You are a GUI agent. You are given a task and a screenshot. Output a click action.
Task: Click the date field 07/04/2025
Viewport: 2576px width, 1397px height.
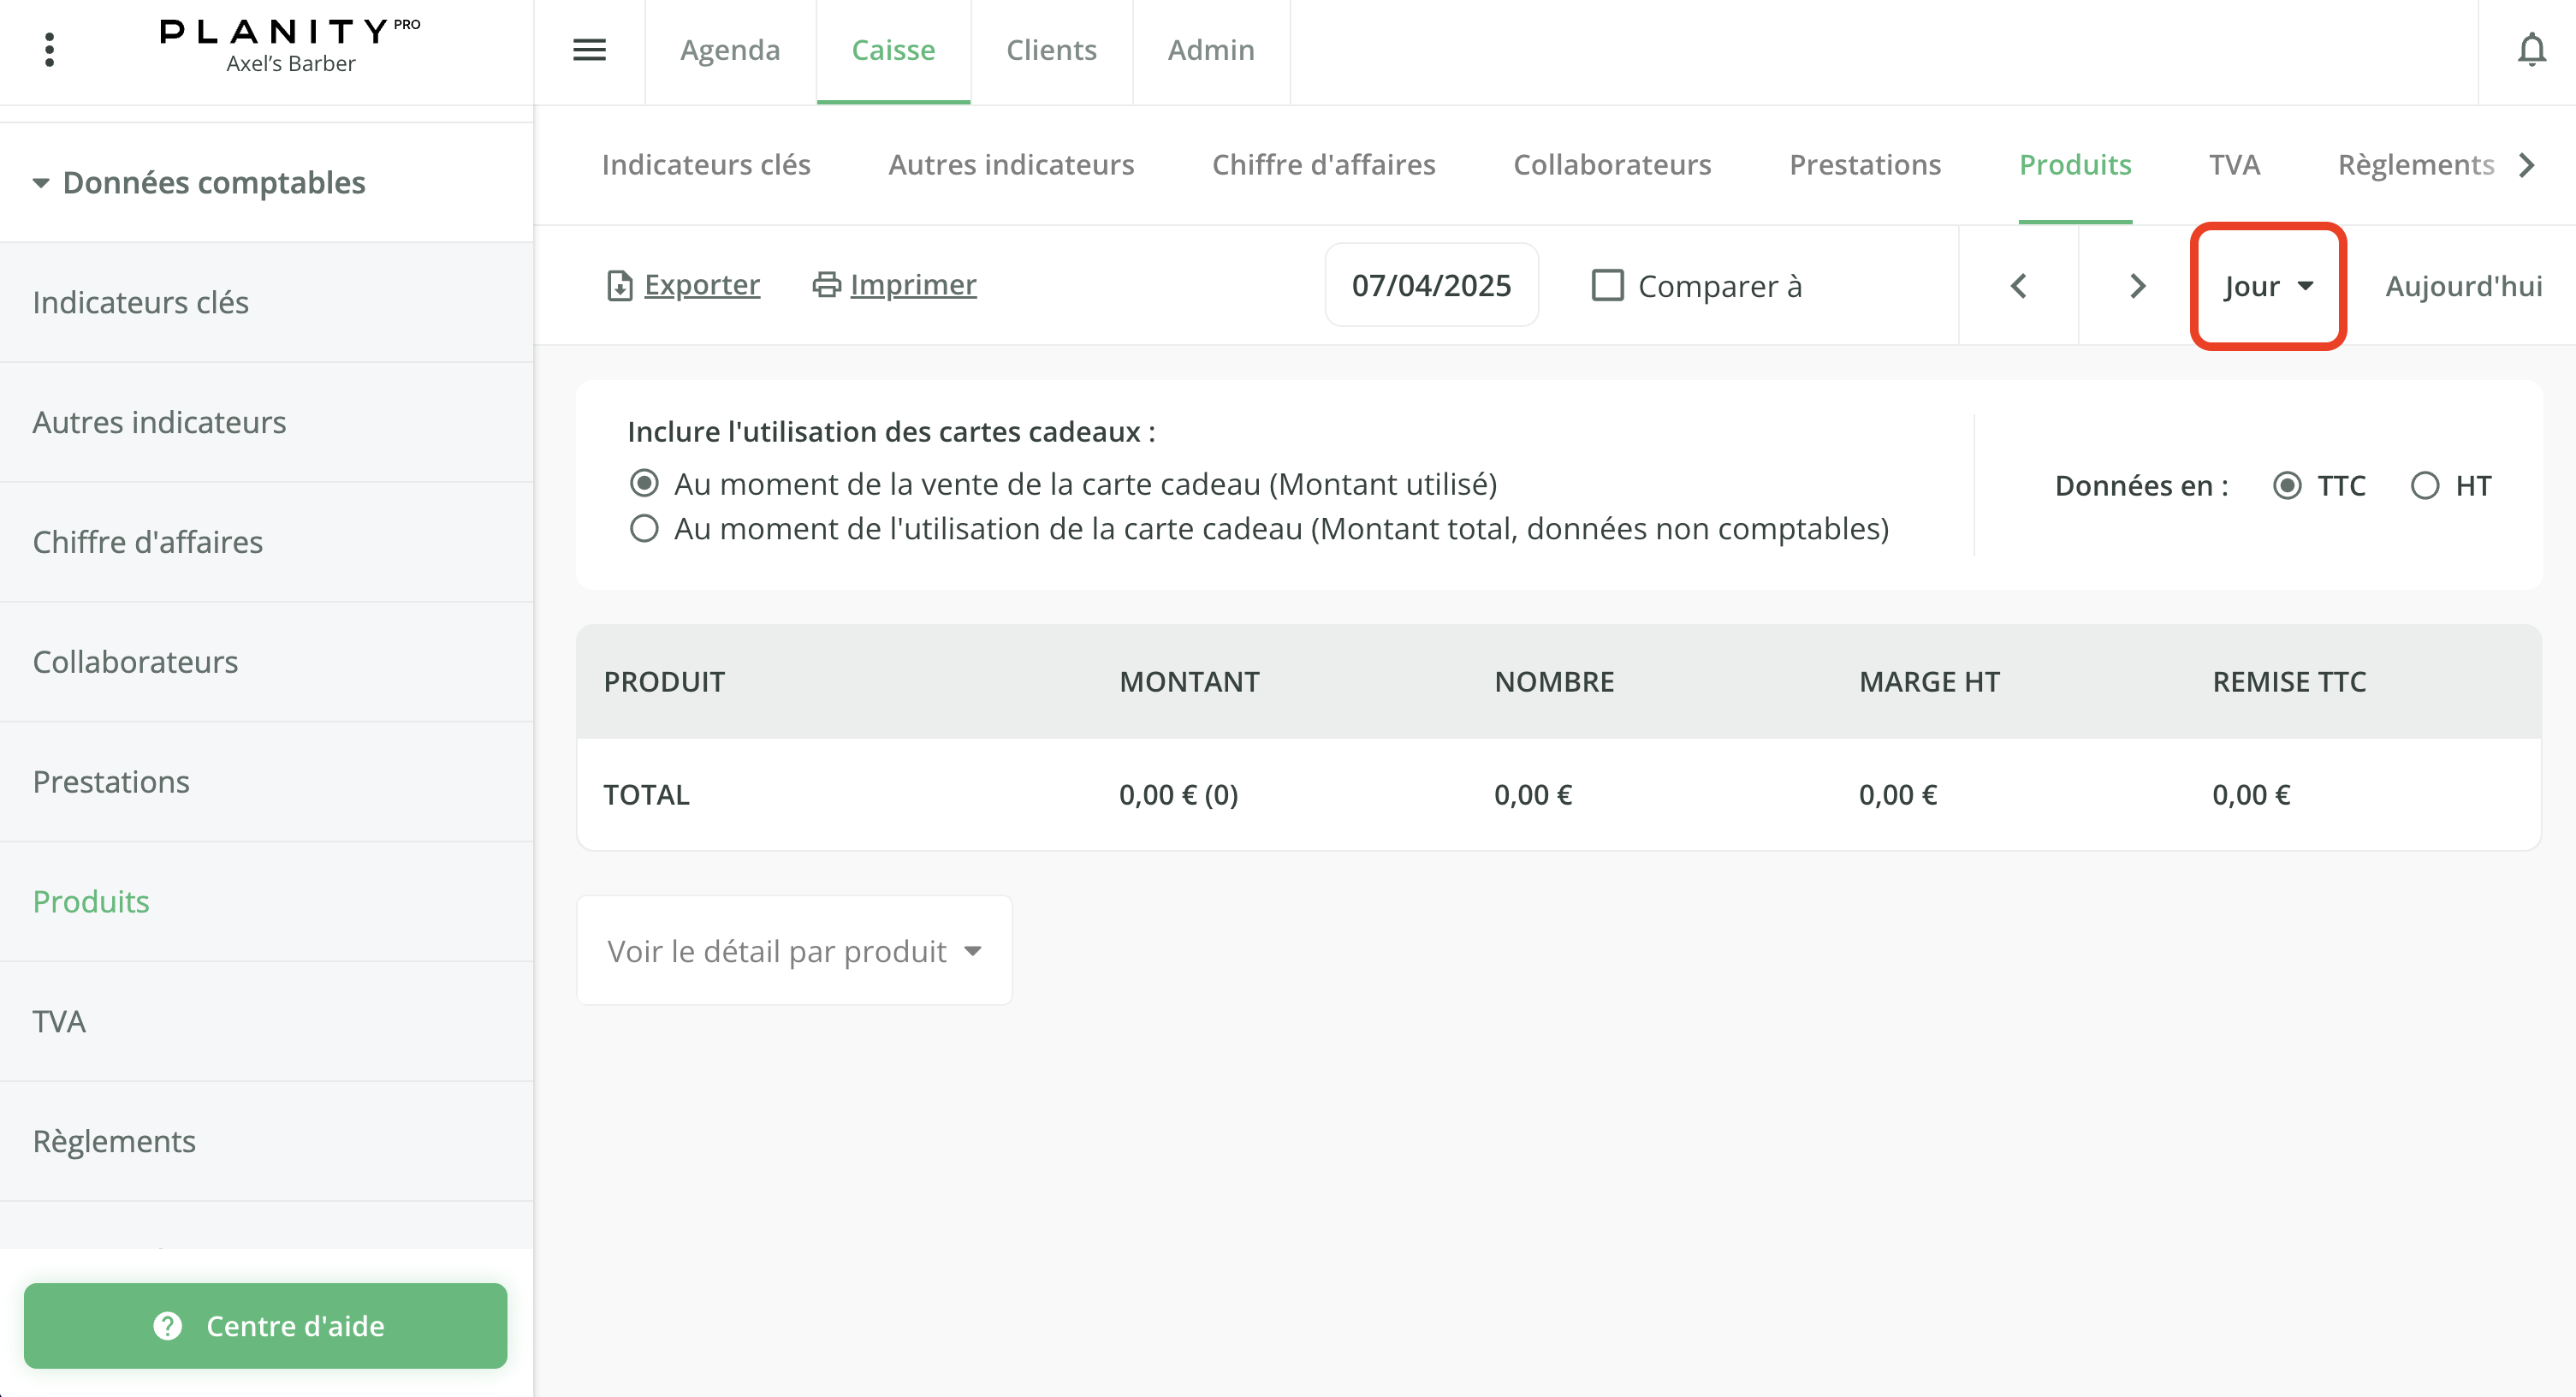[x=1431, y=286]
